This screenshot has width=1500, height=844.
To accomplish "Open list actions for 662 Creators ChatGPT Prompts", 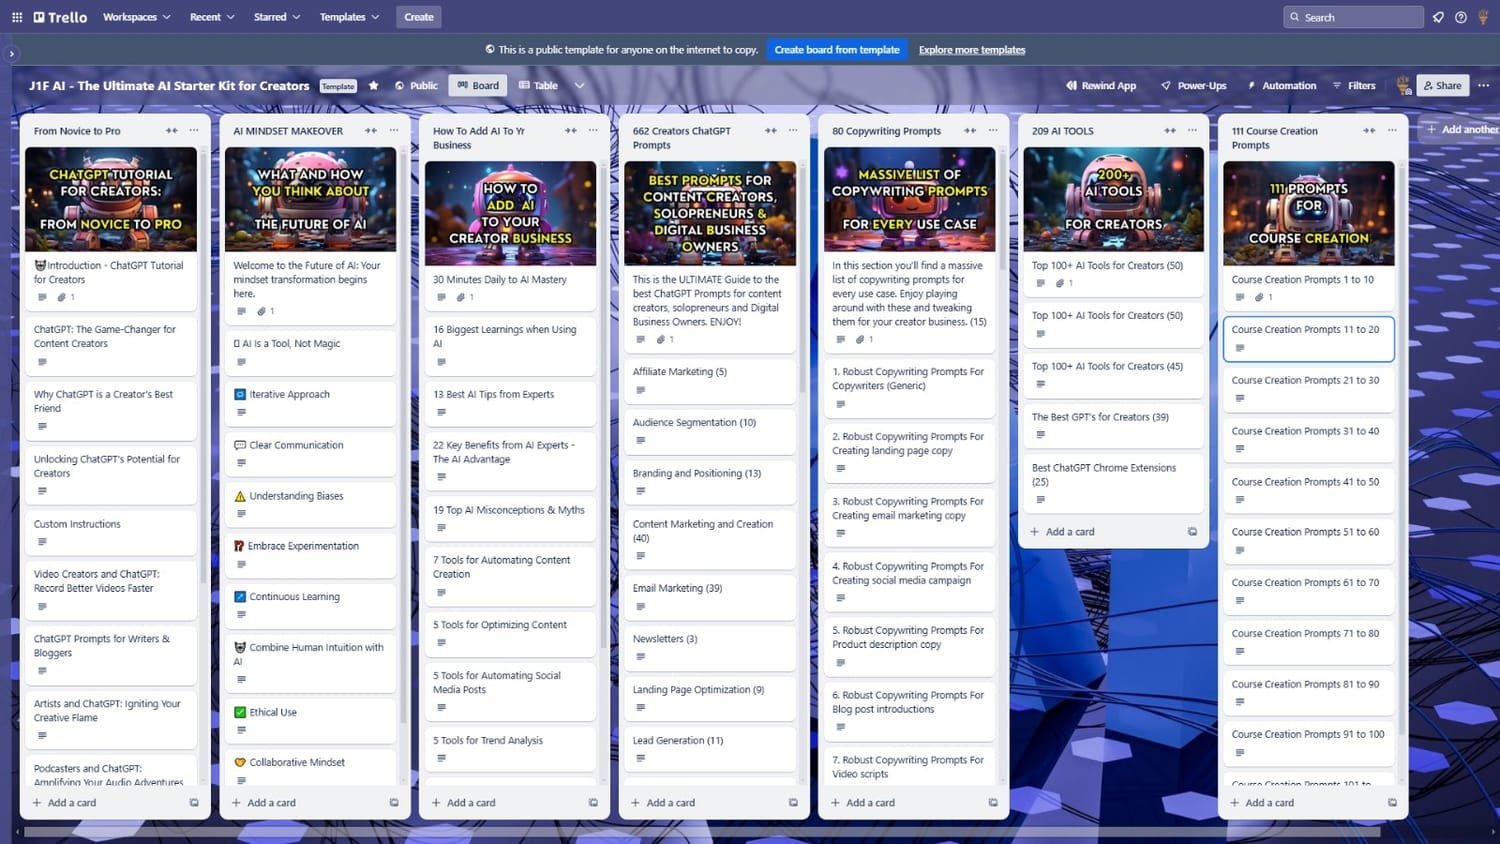I will point(793,131).
